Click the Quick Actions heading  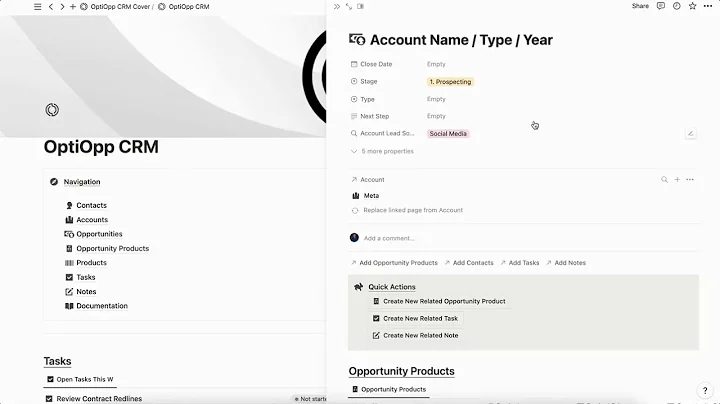click(392, 287)
